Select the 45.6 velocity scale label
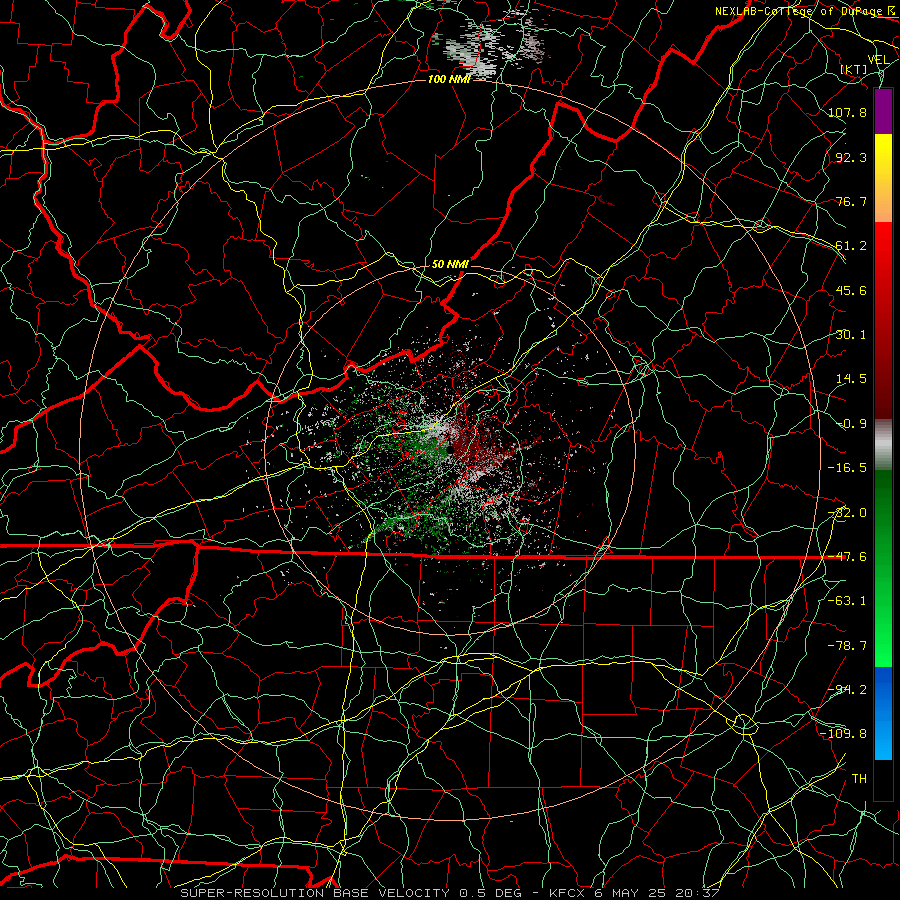Viewport: 900px width, 900px height. [x=851, y=290]
